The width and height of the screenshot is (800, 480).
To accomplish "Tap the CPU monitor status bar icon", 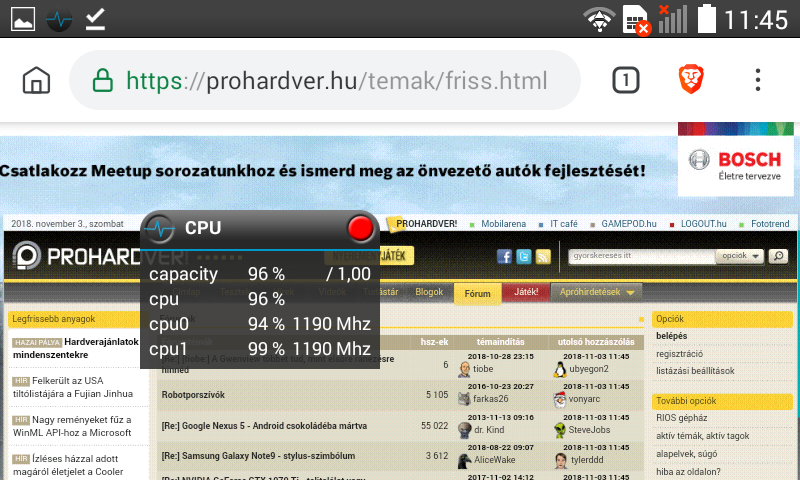I will tap(59, 19).
